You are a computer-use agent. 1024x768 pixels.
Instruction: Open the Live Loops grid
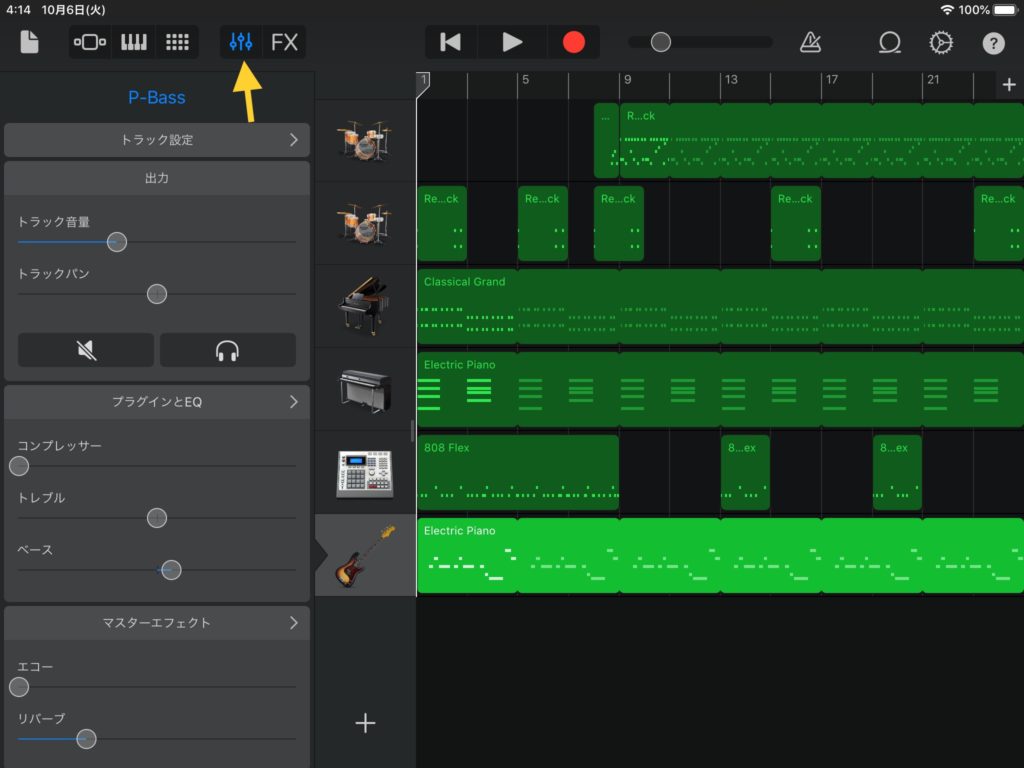point(177,42)
